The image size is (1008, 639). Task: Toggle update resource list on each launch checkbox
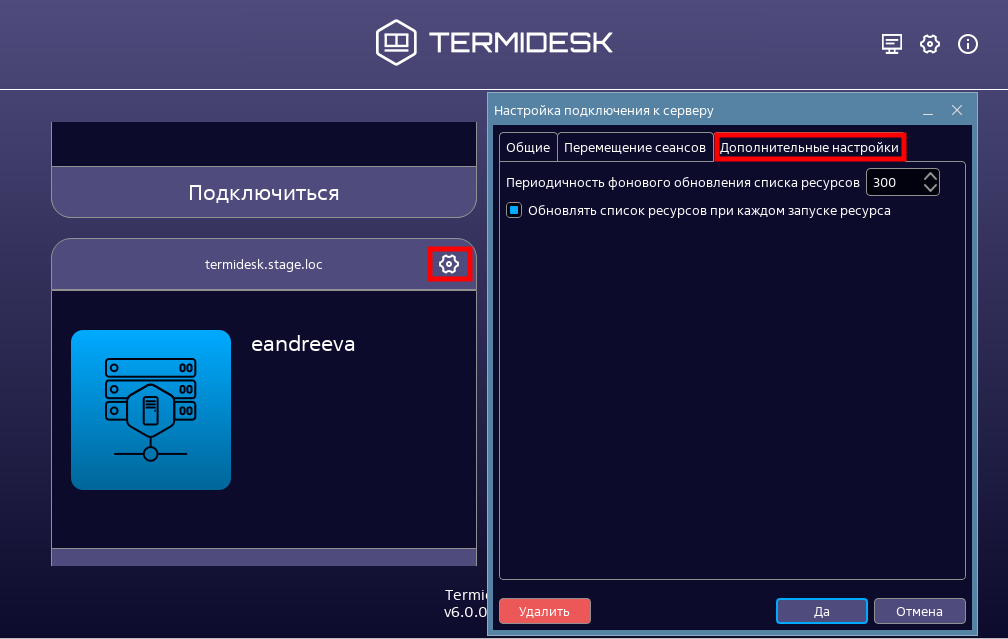click(514, 210)
